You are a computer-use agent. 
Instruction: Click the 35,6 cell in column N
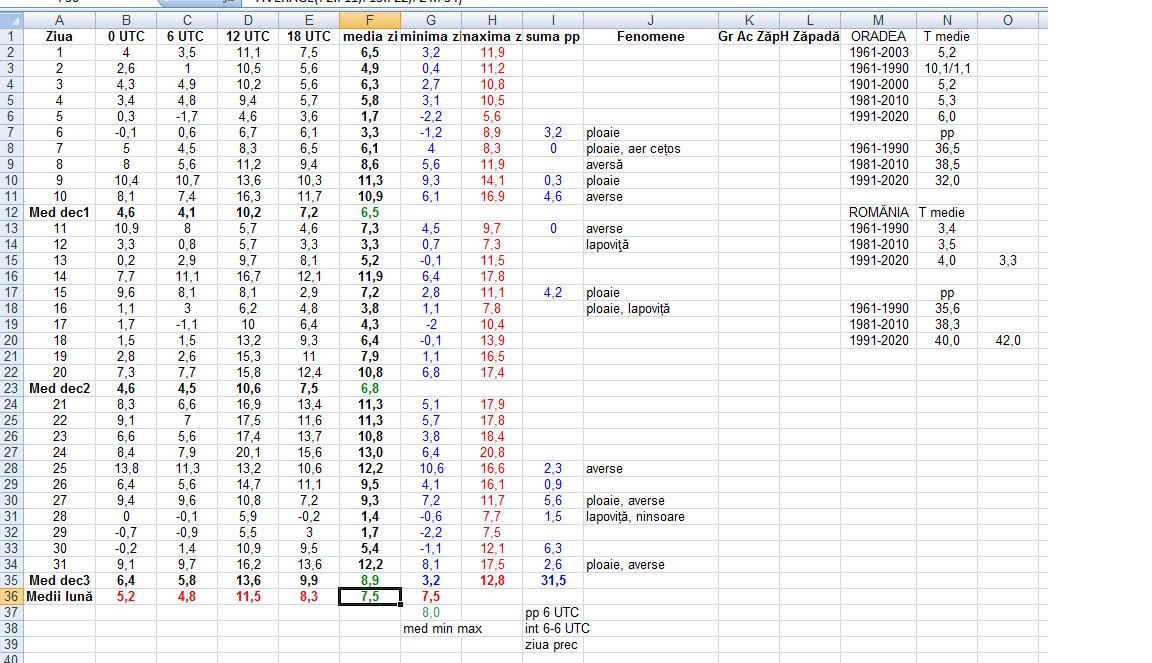point(947,309)
